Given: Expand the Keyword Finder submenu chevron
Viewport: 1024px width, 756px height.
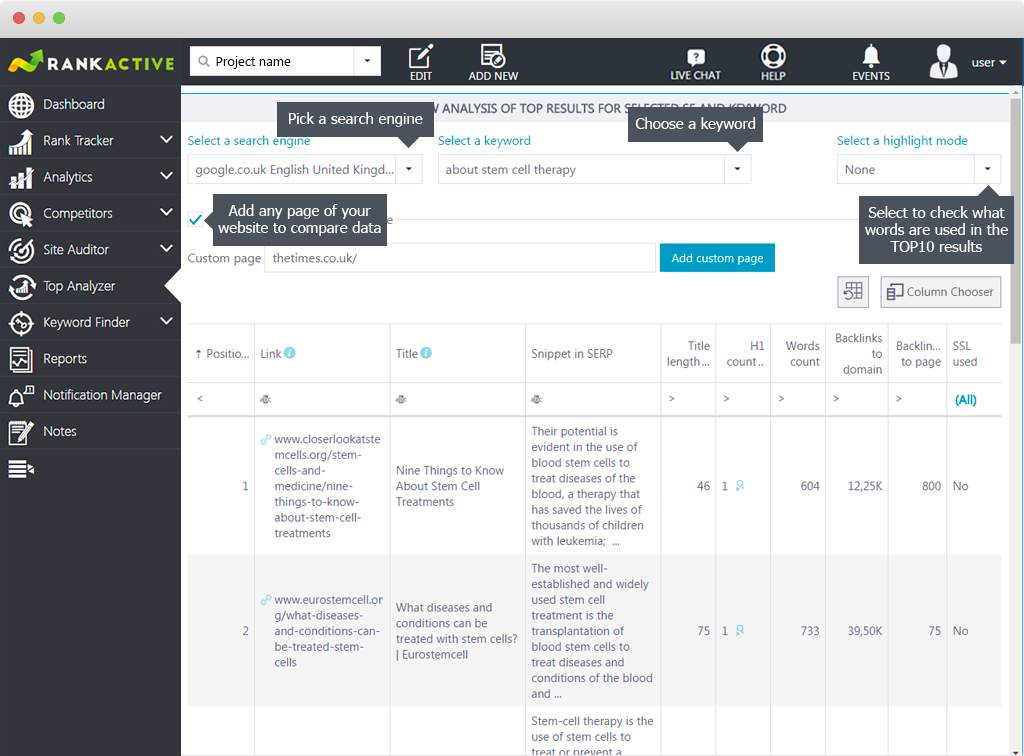Looking at the screenshot, I should (x=167, y=321).
